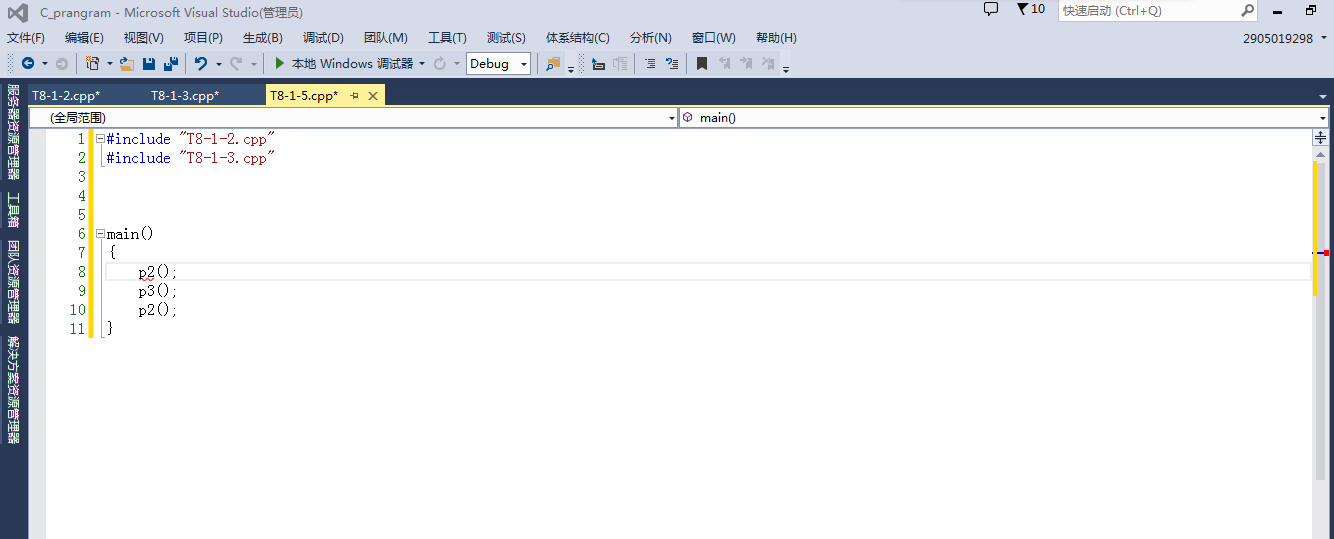Click the uncomment selected lines icon
1334x539 pixels.
672,63
